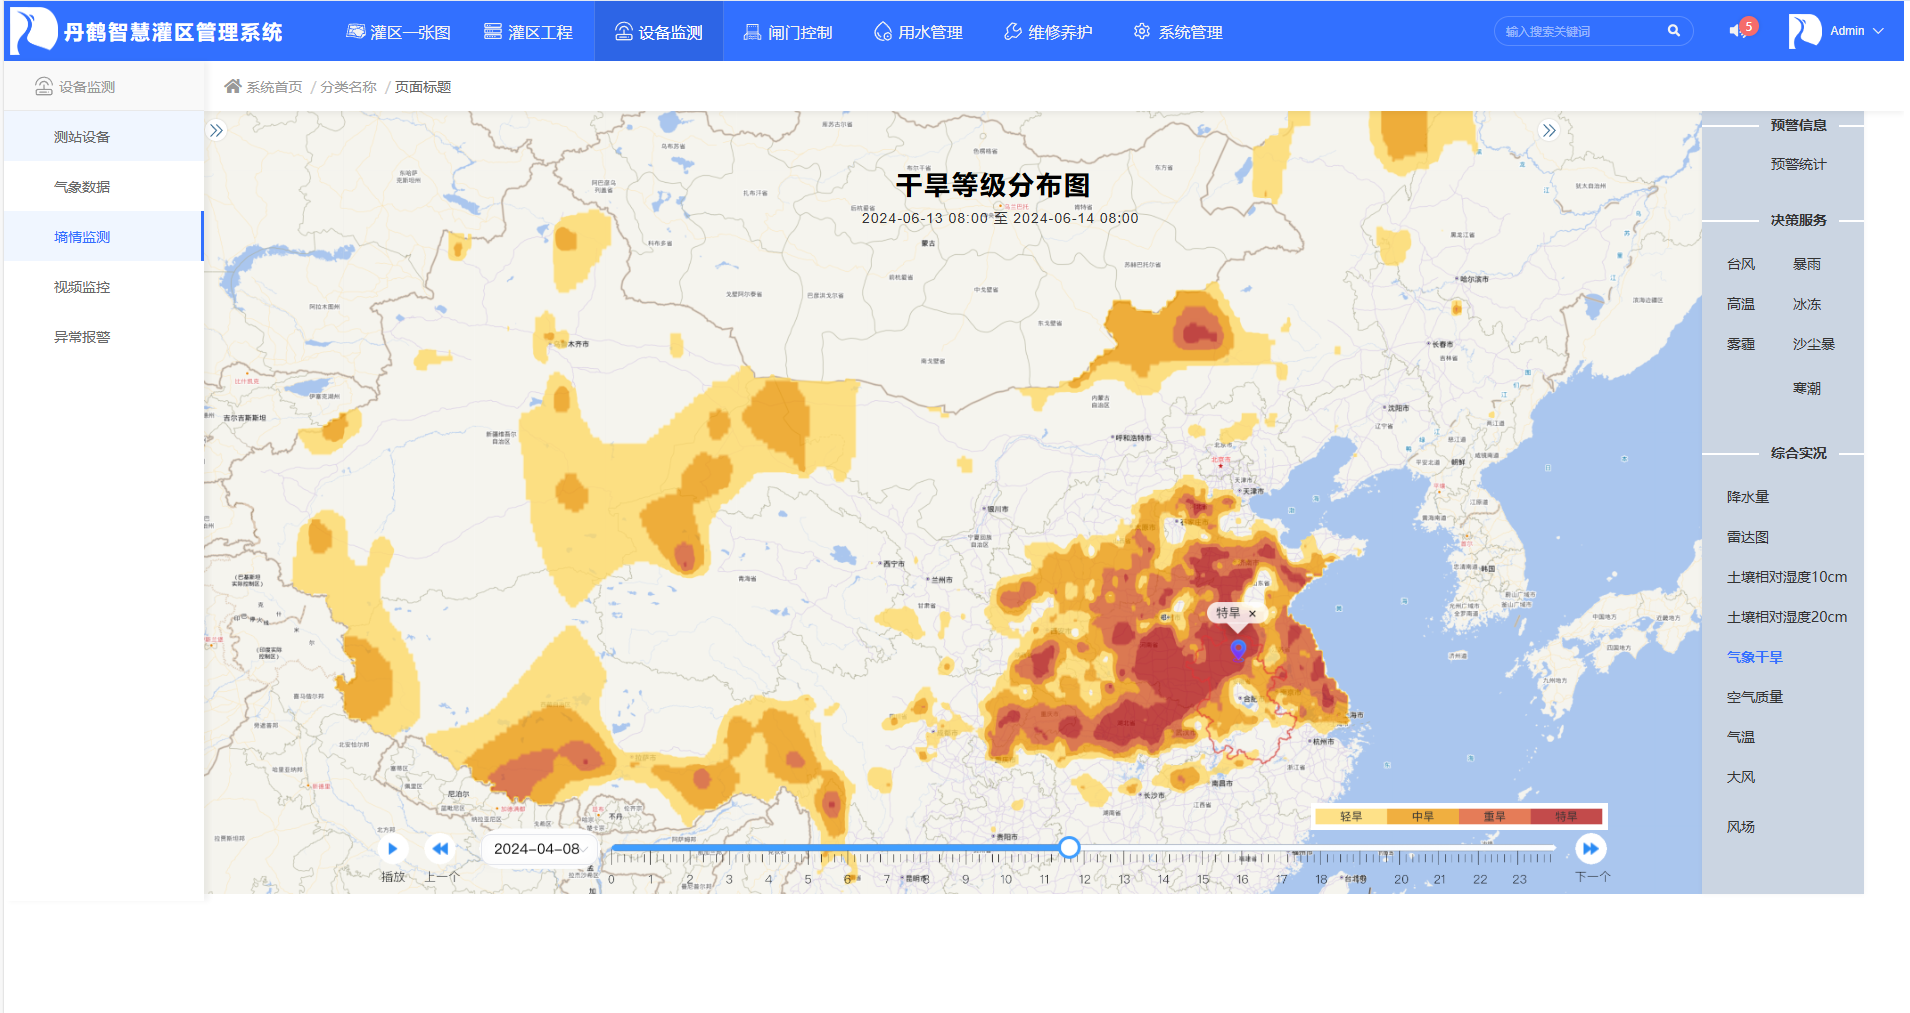Click the blue map location pin
This screenshot has width=1910, height=1013.
coord(1238,650)
